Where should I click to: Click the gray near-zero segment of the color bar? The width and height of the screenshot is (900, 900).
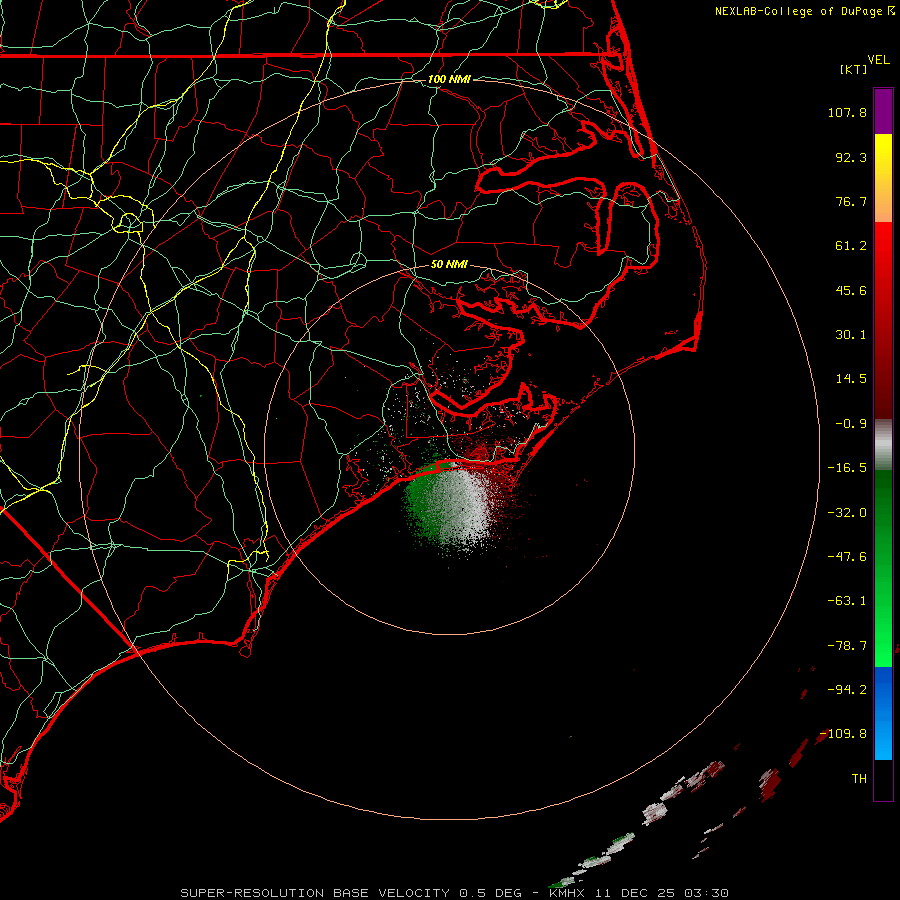[883, 445]
